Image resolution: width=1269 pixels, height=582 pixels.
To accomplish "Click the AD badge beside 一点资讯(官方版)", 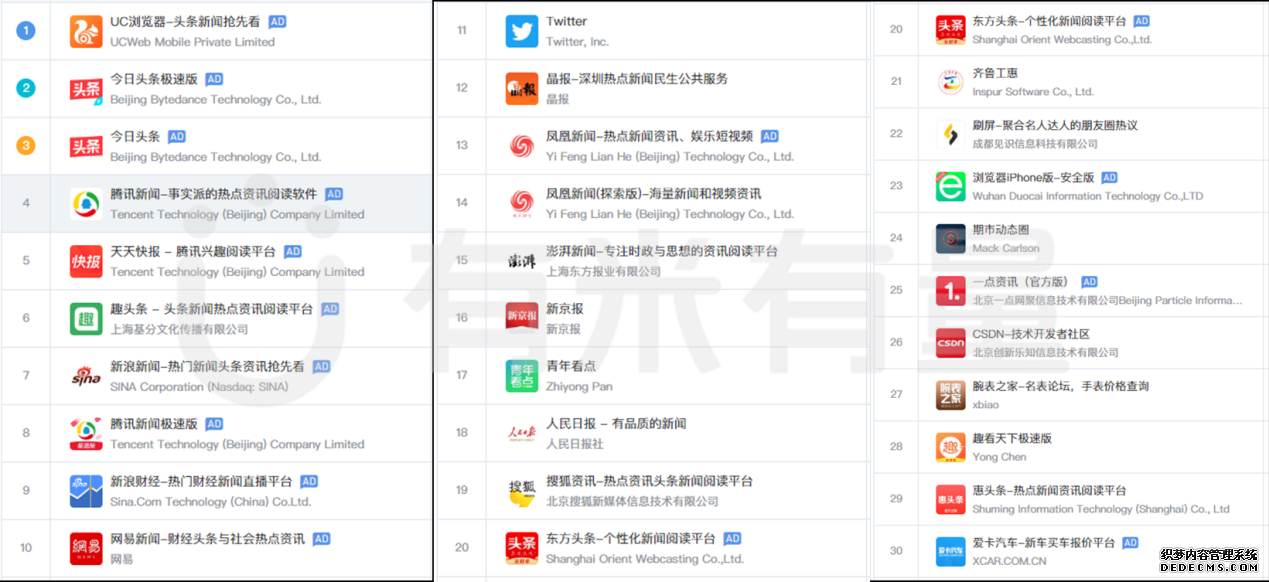I will tap(1089, 282).
